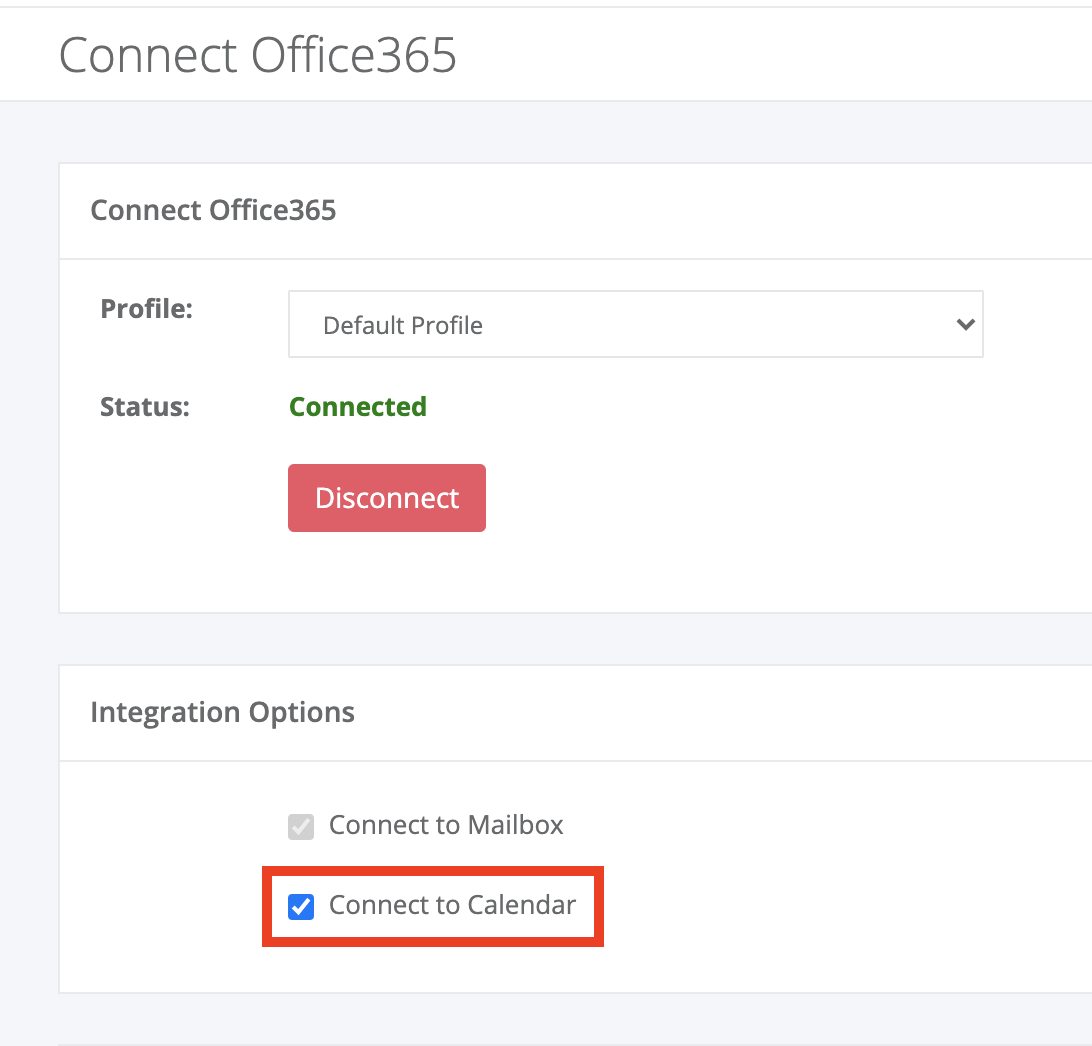Viewport: 1092px width, 1046px height.
Task: Click the blue checkmark icon beside Calendar
Action: click(x=301, y=907)
